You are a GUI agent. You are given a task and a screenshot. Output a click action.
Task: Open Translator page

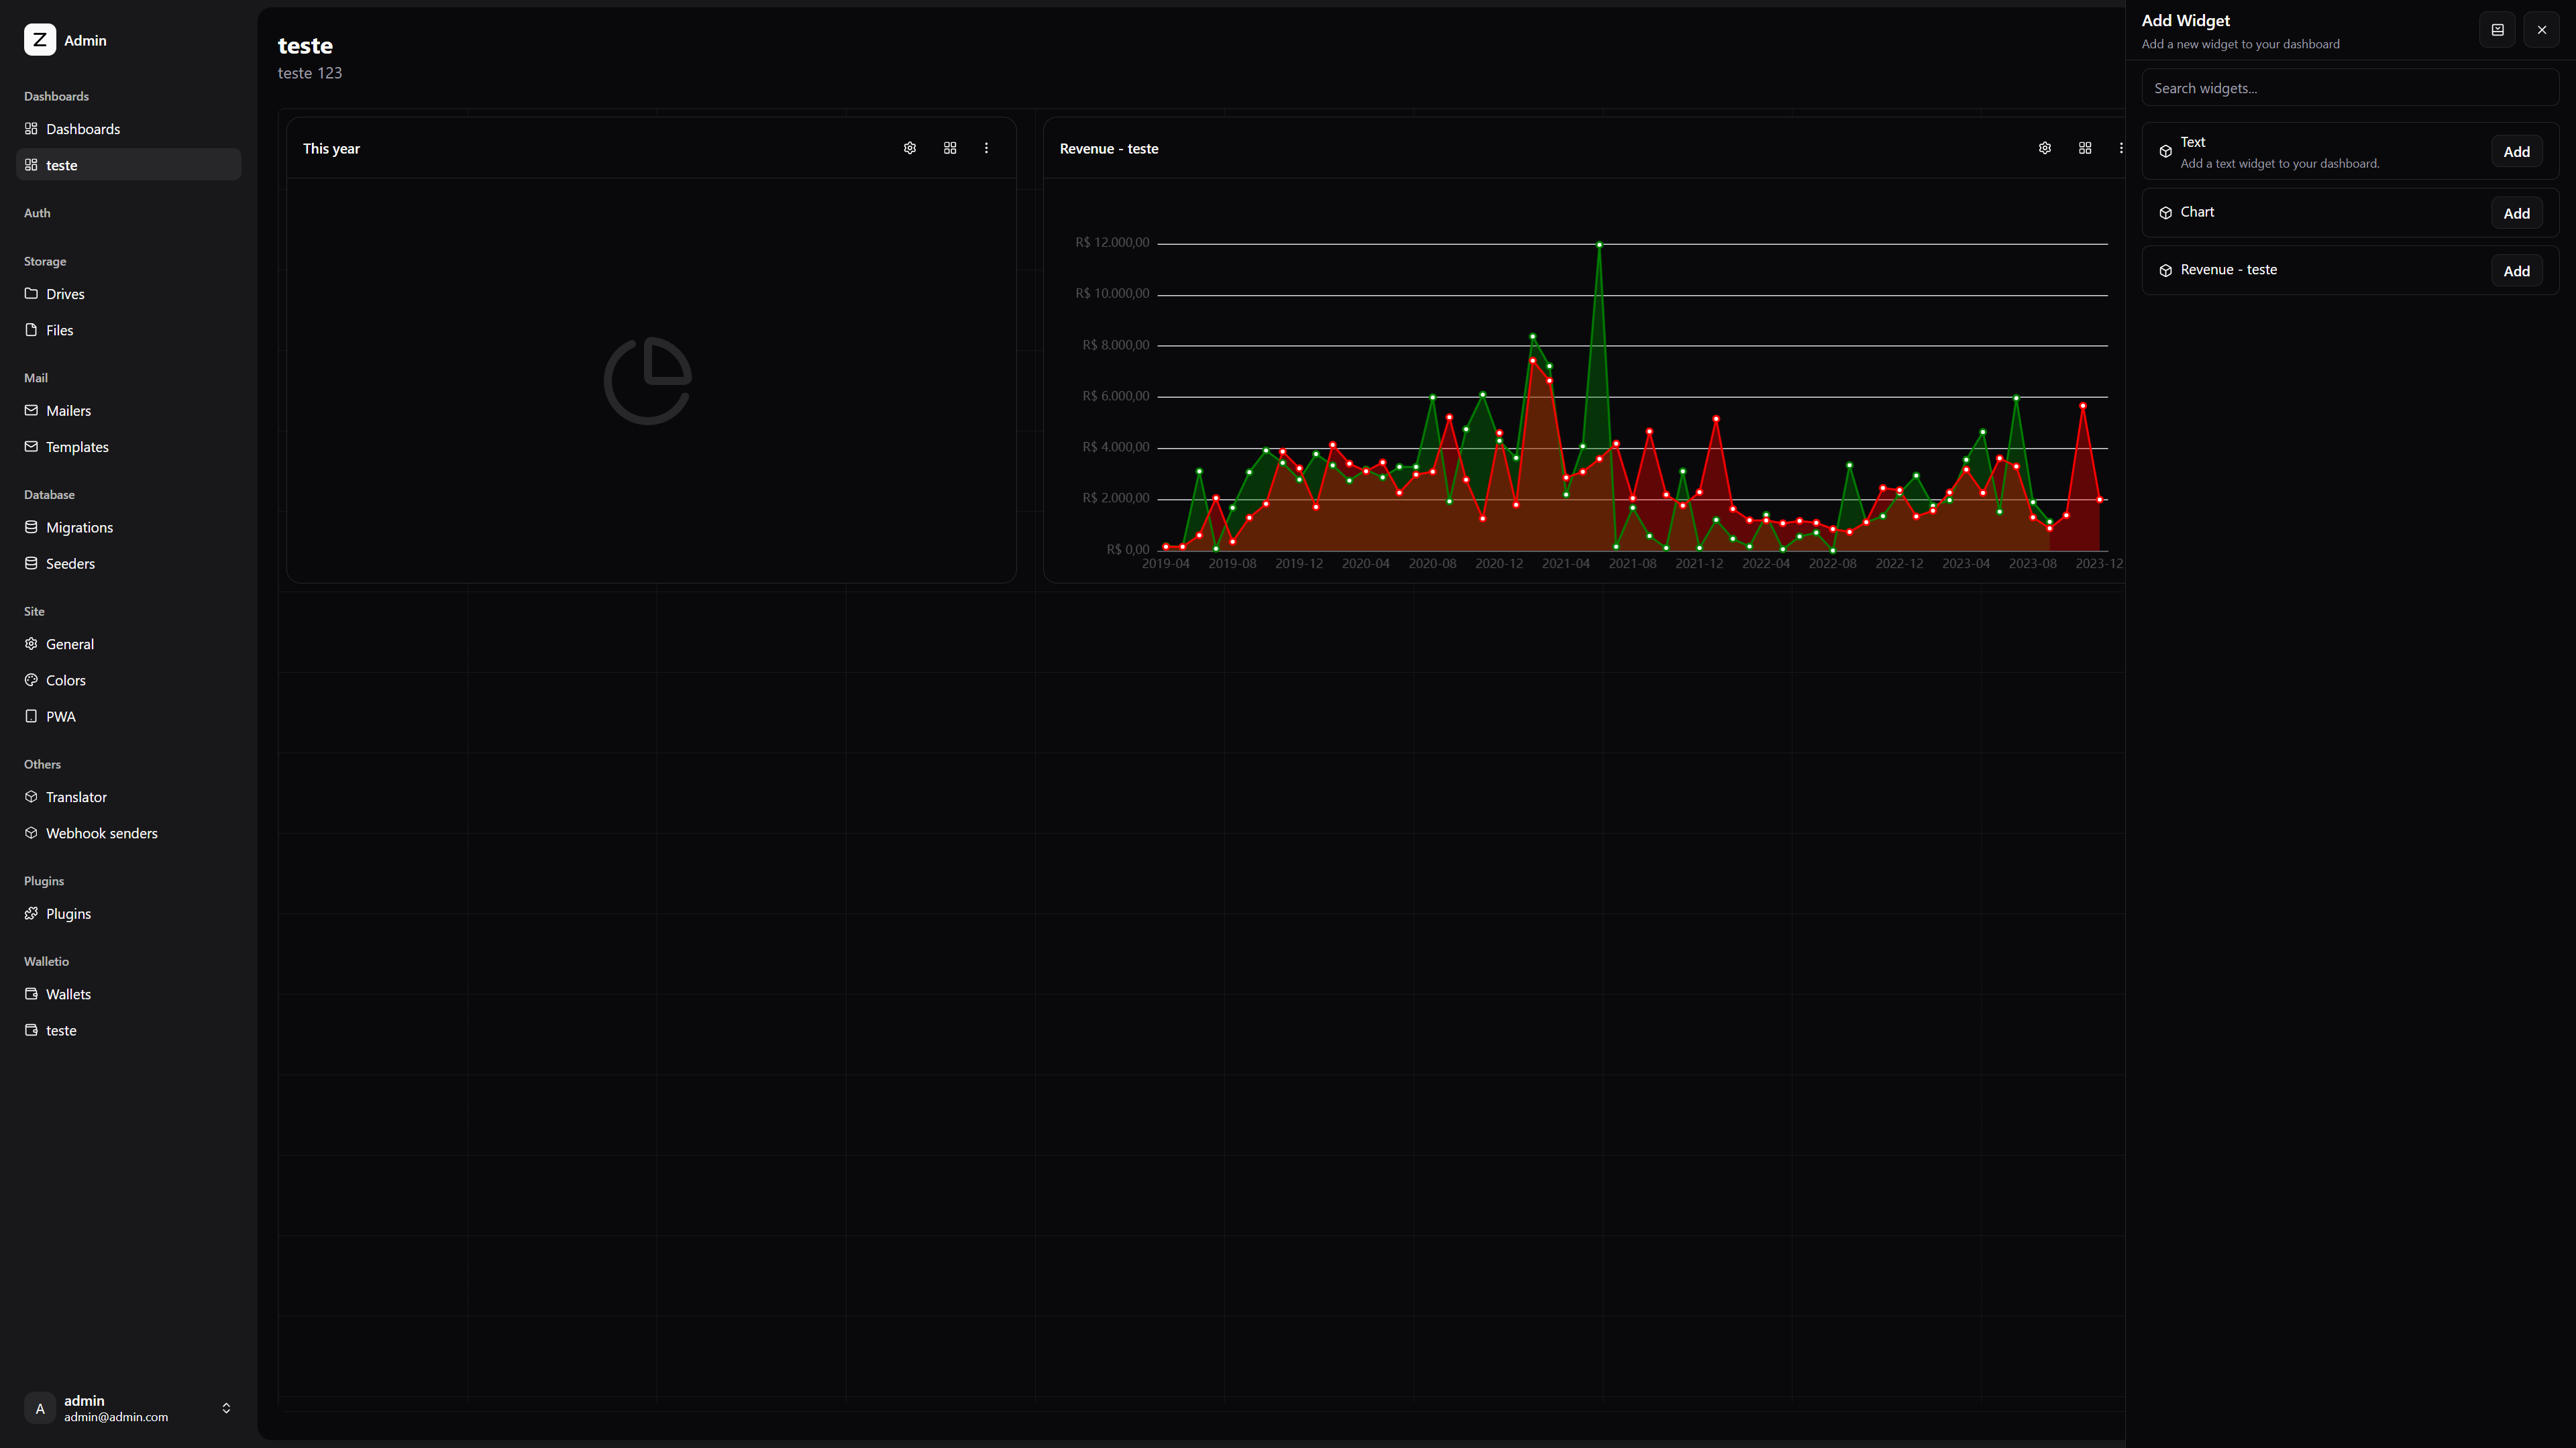(128, 797)
